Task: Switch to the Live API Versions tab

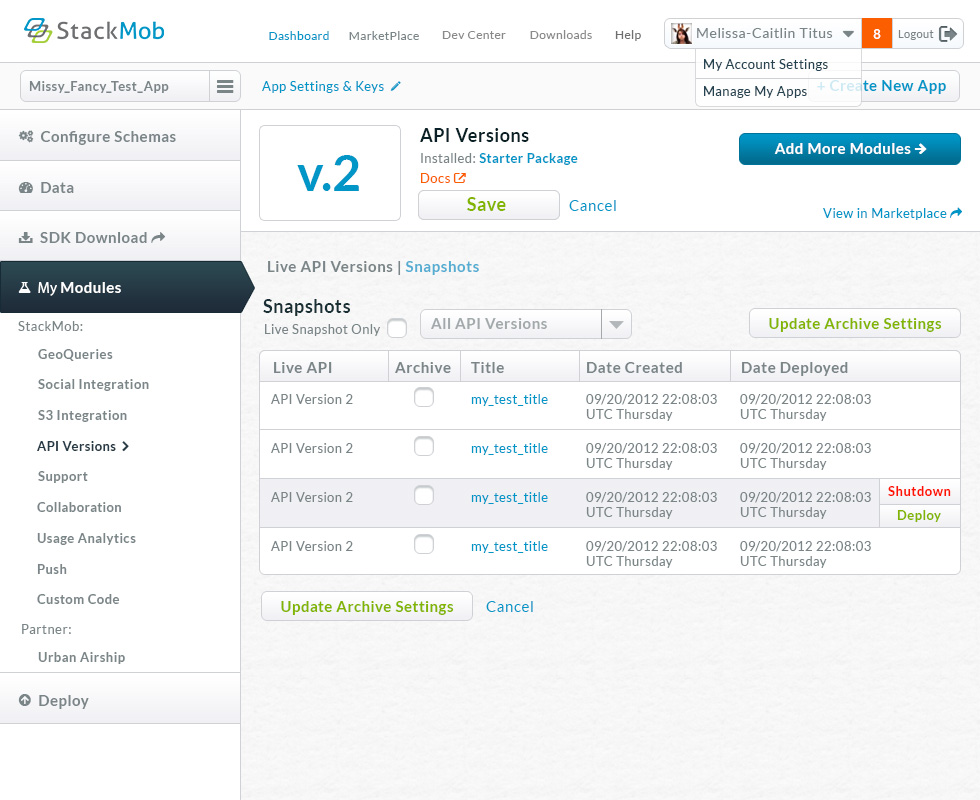Action: [329, 267]
